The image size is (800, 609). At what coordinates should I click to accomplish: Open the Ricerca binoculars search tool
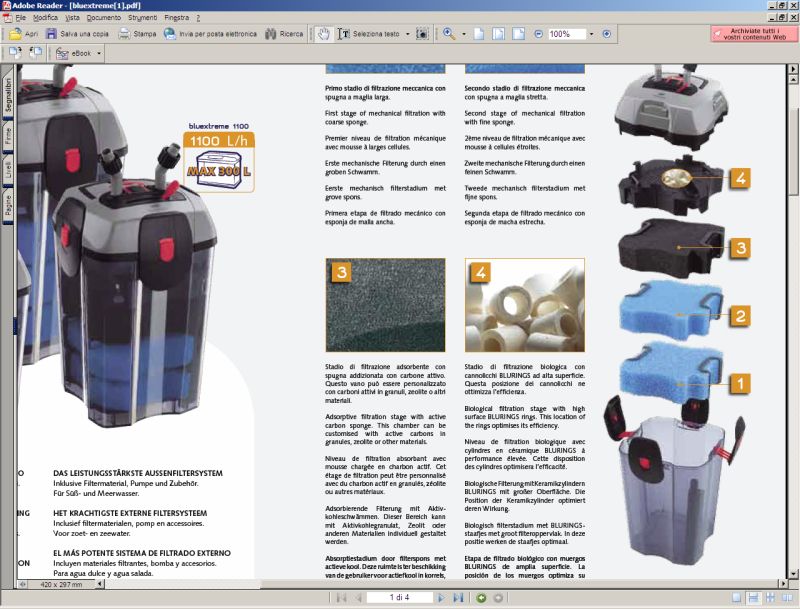click(284, 34)
